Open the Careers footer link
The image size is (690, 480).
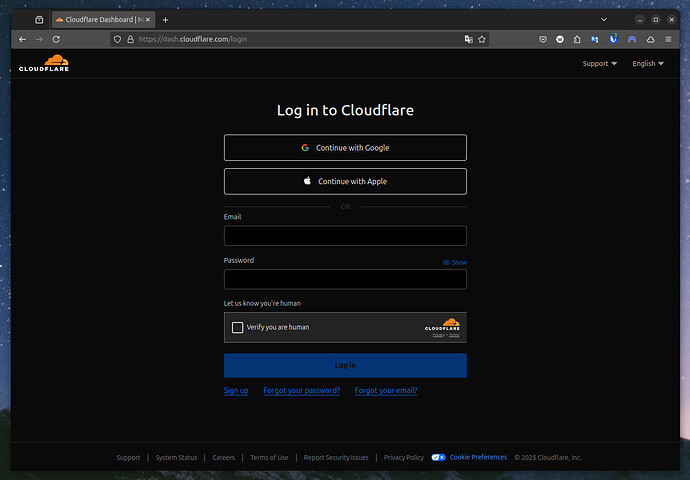pos(224,458)
